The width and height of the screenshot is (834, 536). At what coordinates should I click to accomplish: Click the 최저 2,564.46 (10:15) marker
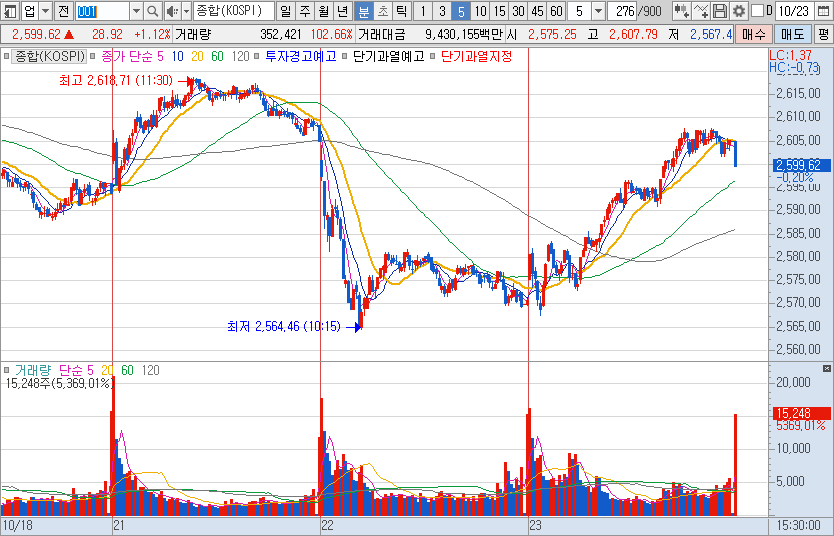(283, 326)
